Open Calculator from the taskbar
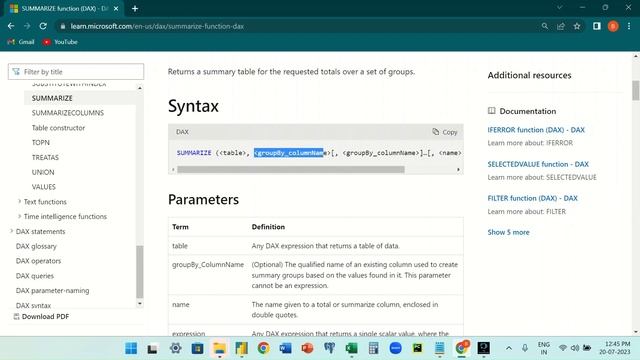The image size is (640, 360). (373, 348)
